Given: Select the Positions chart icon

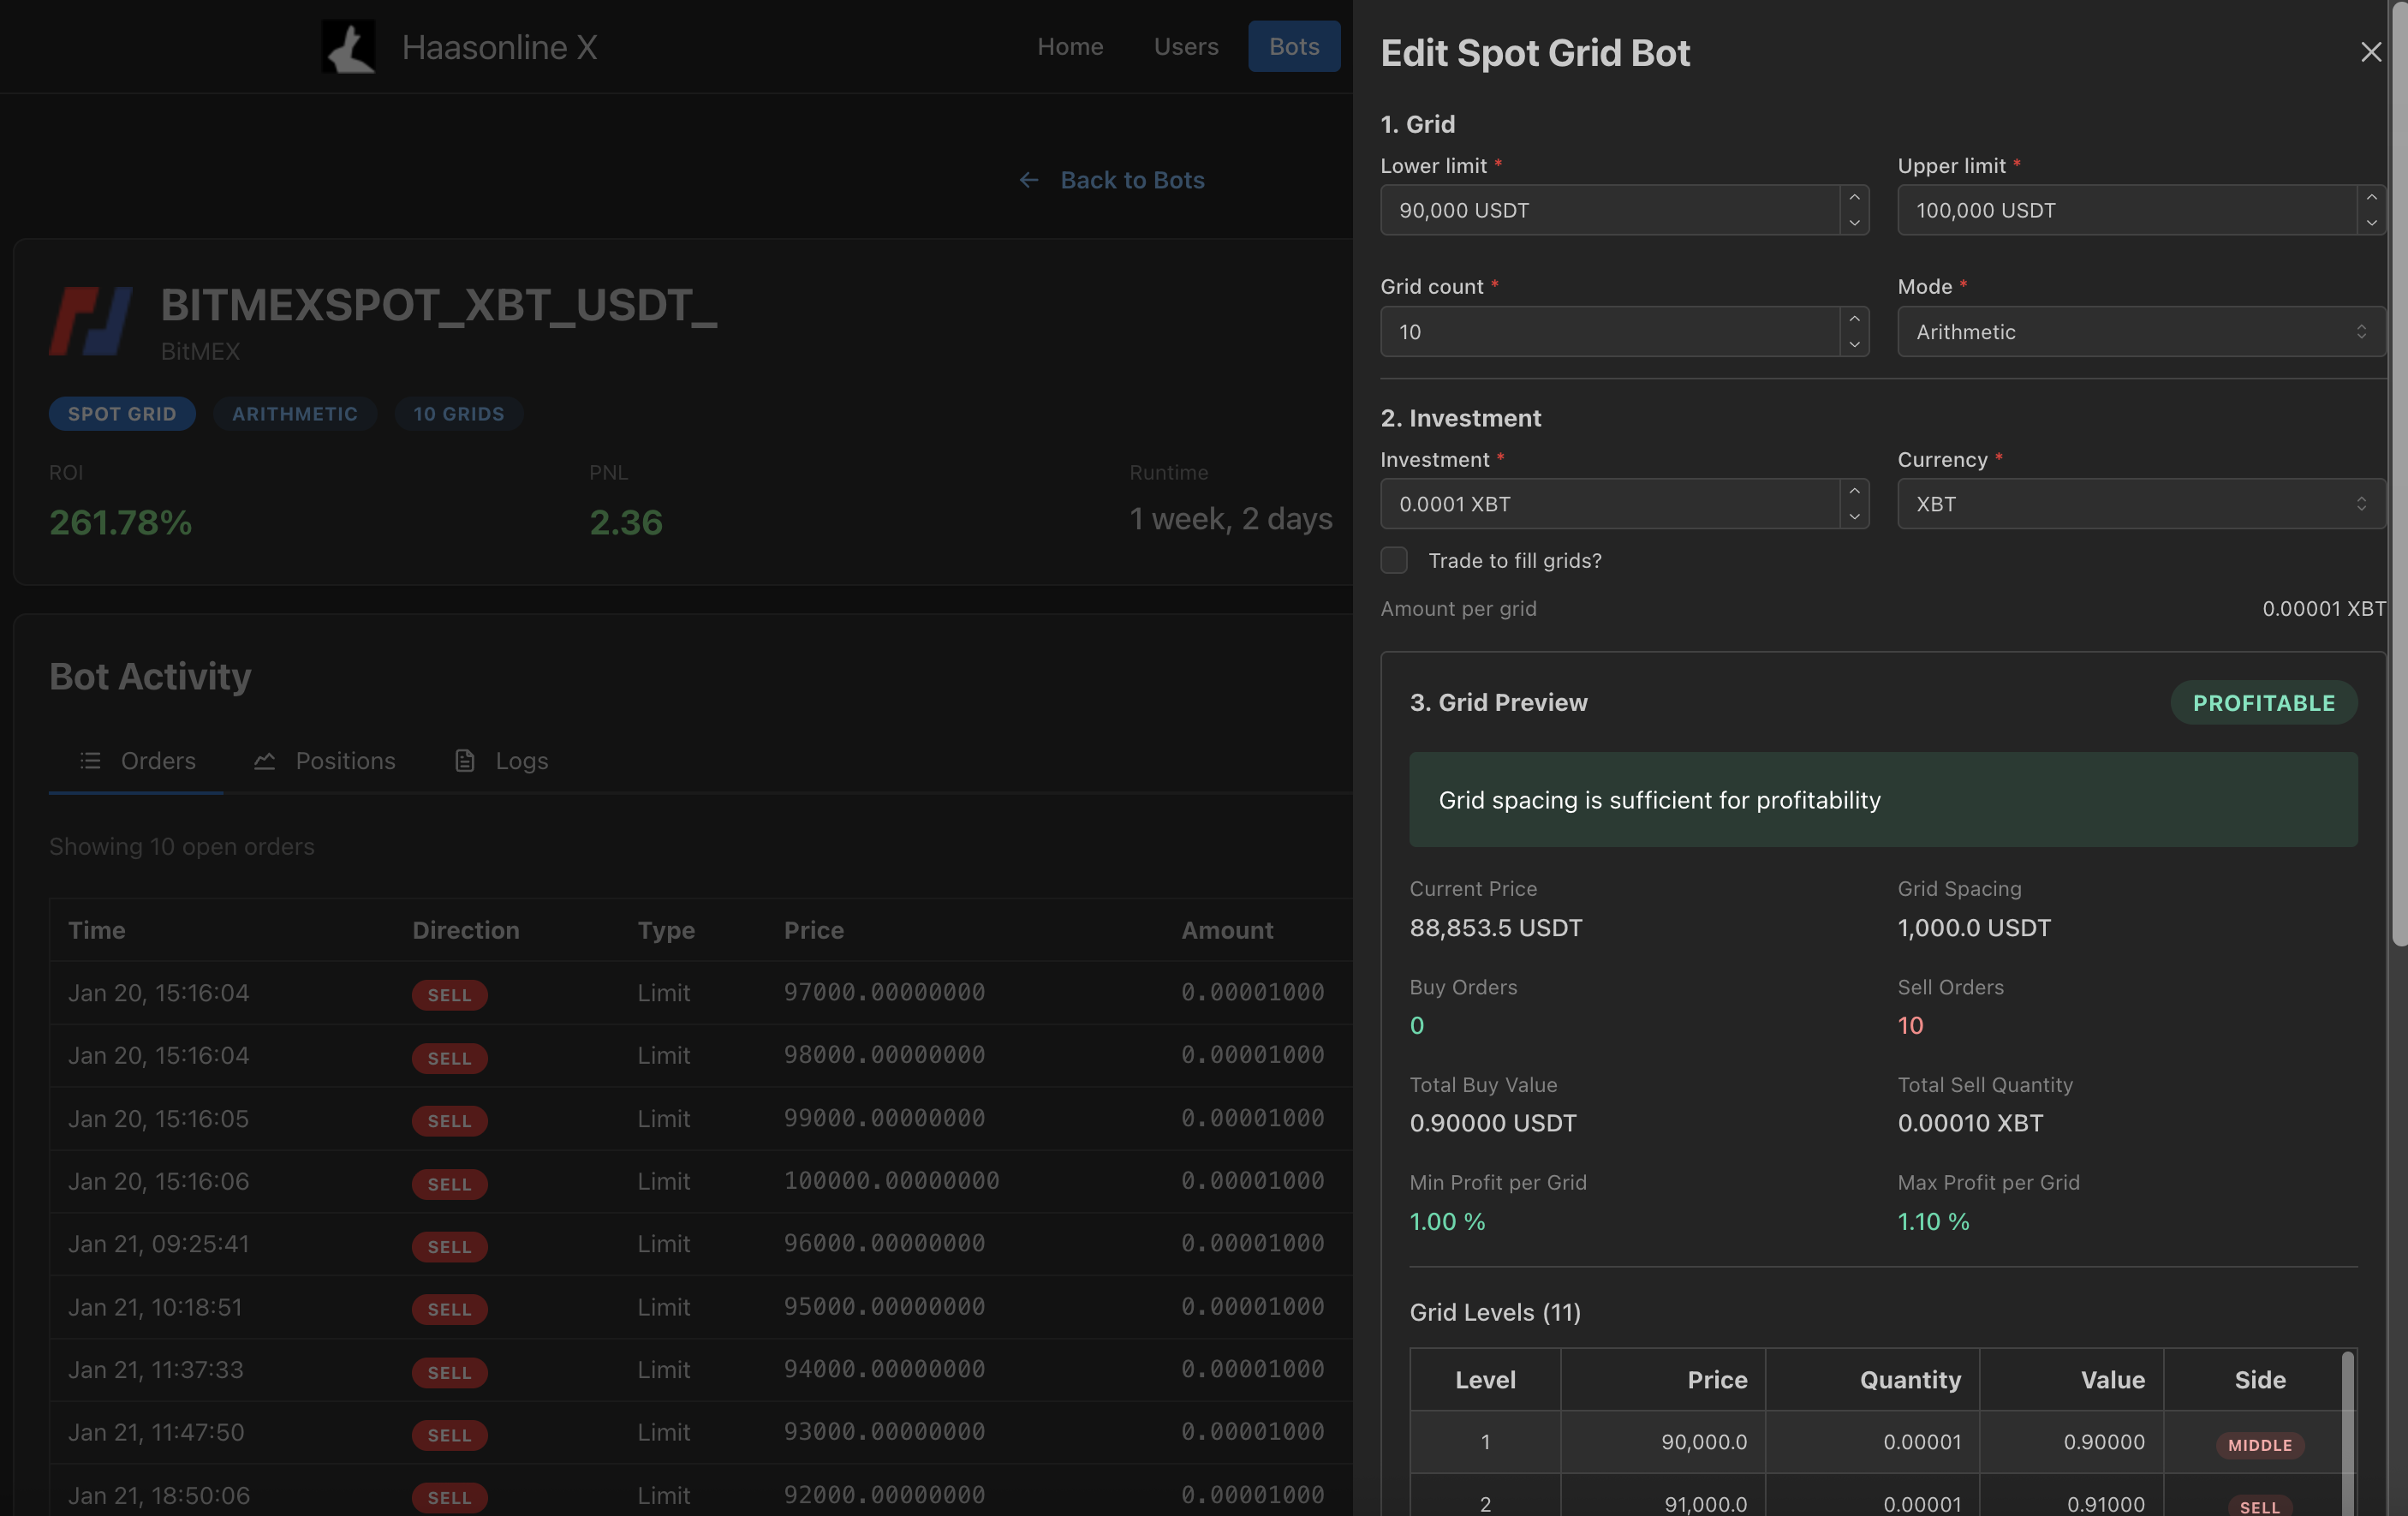Looking at the screenshot, I should pyautogui.click(x=264, y=760).
